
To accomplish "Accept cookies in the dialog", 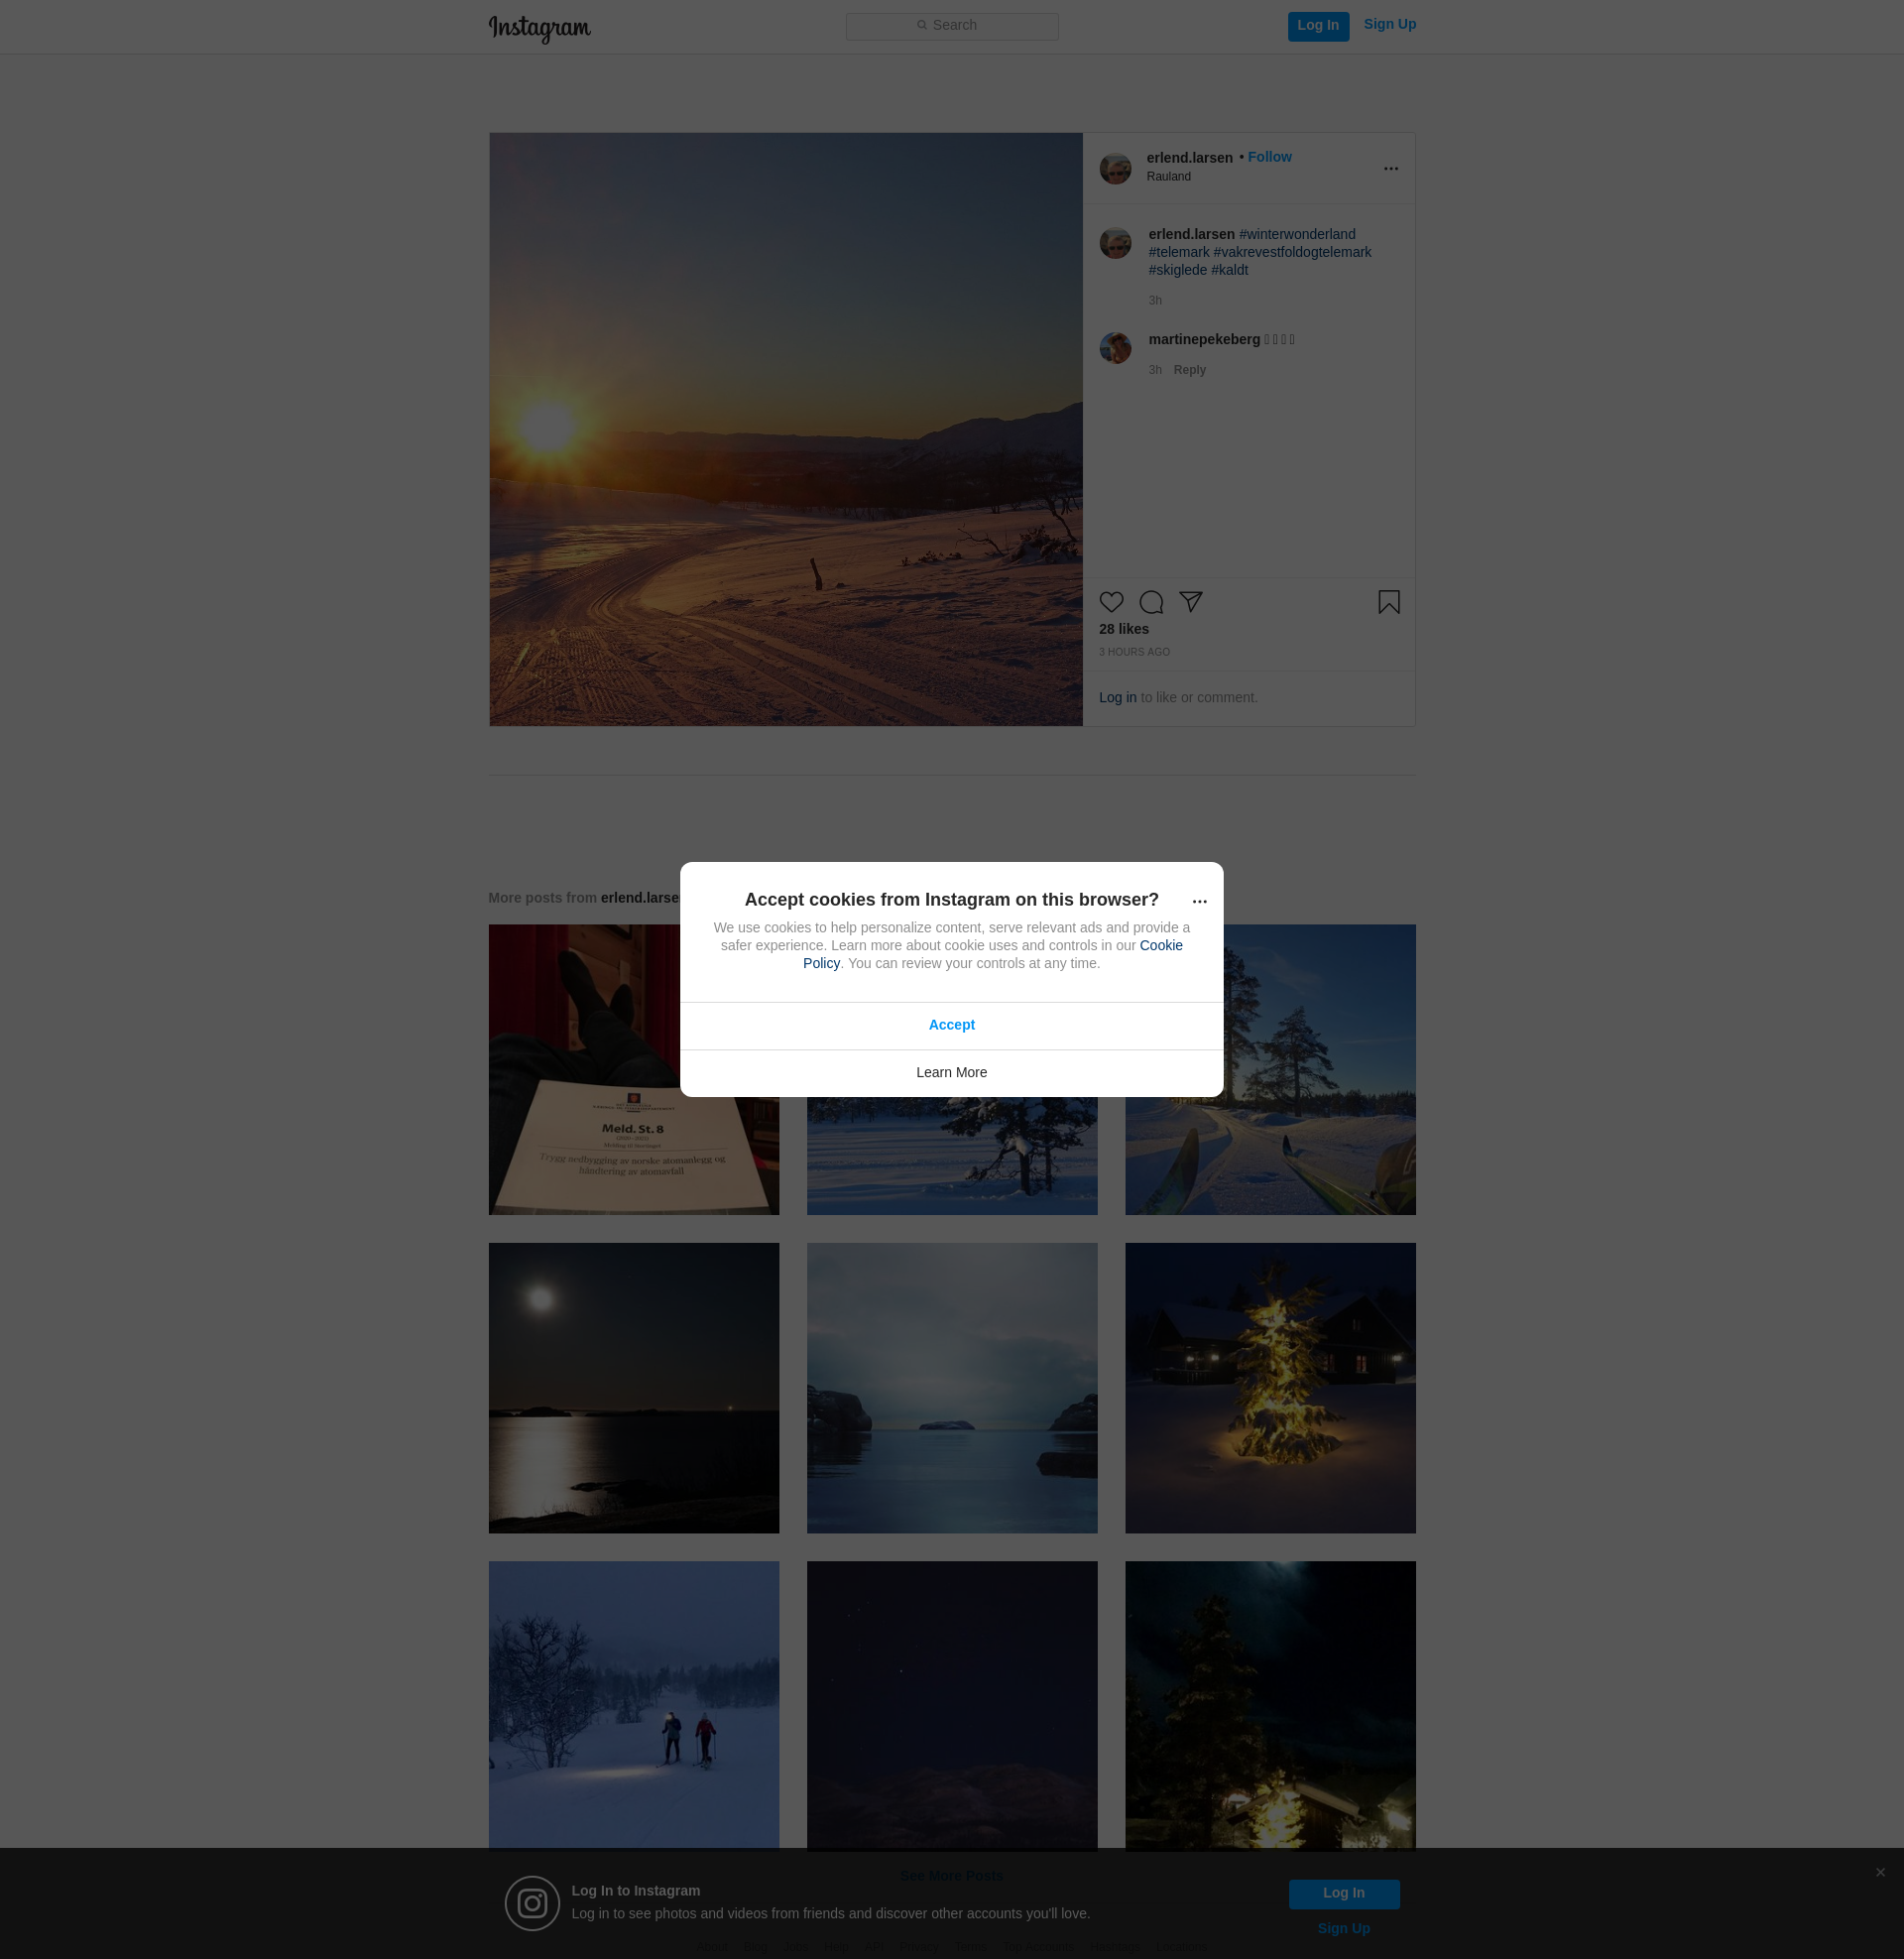I will [x=951, y=1025].
